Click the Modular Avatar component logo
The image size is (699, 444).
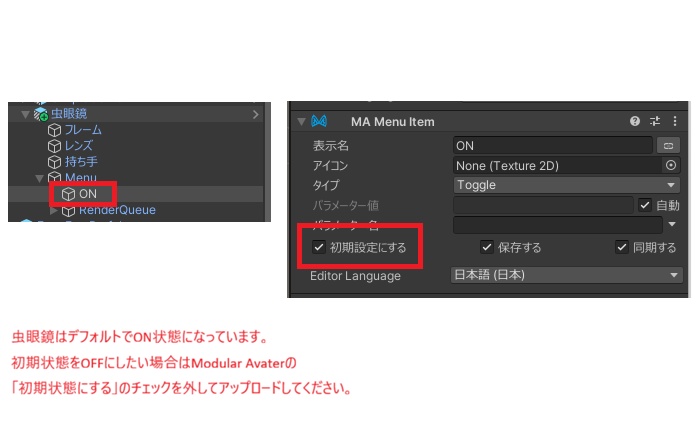(x=319, y=121)
